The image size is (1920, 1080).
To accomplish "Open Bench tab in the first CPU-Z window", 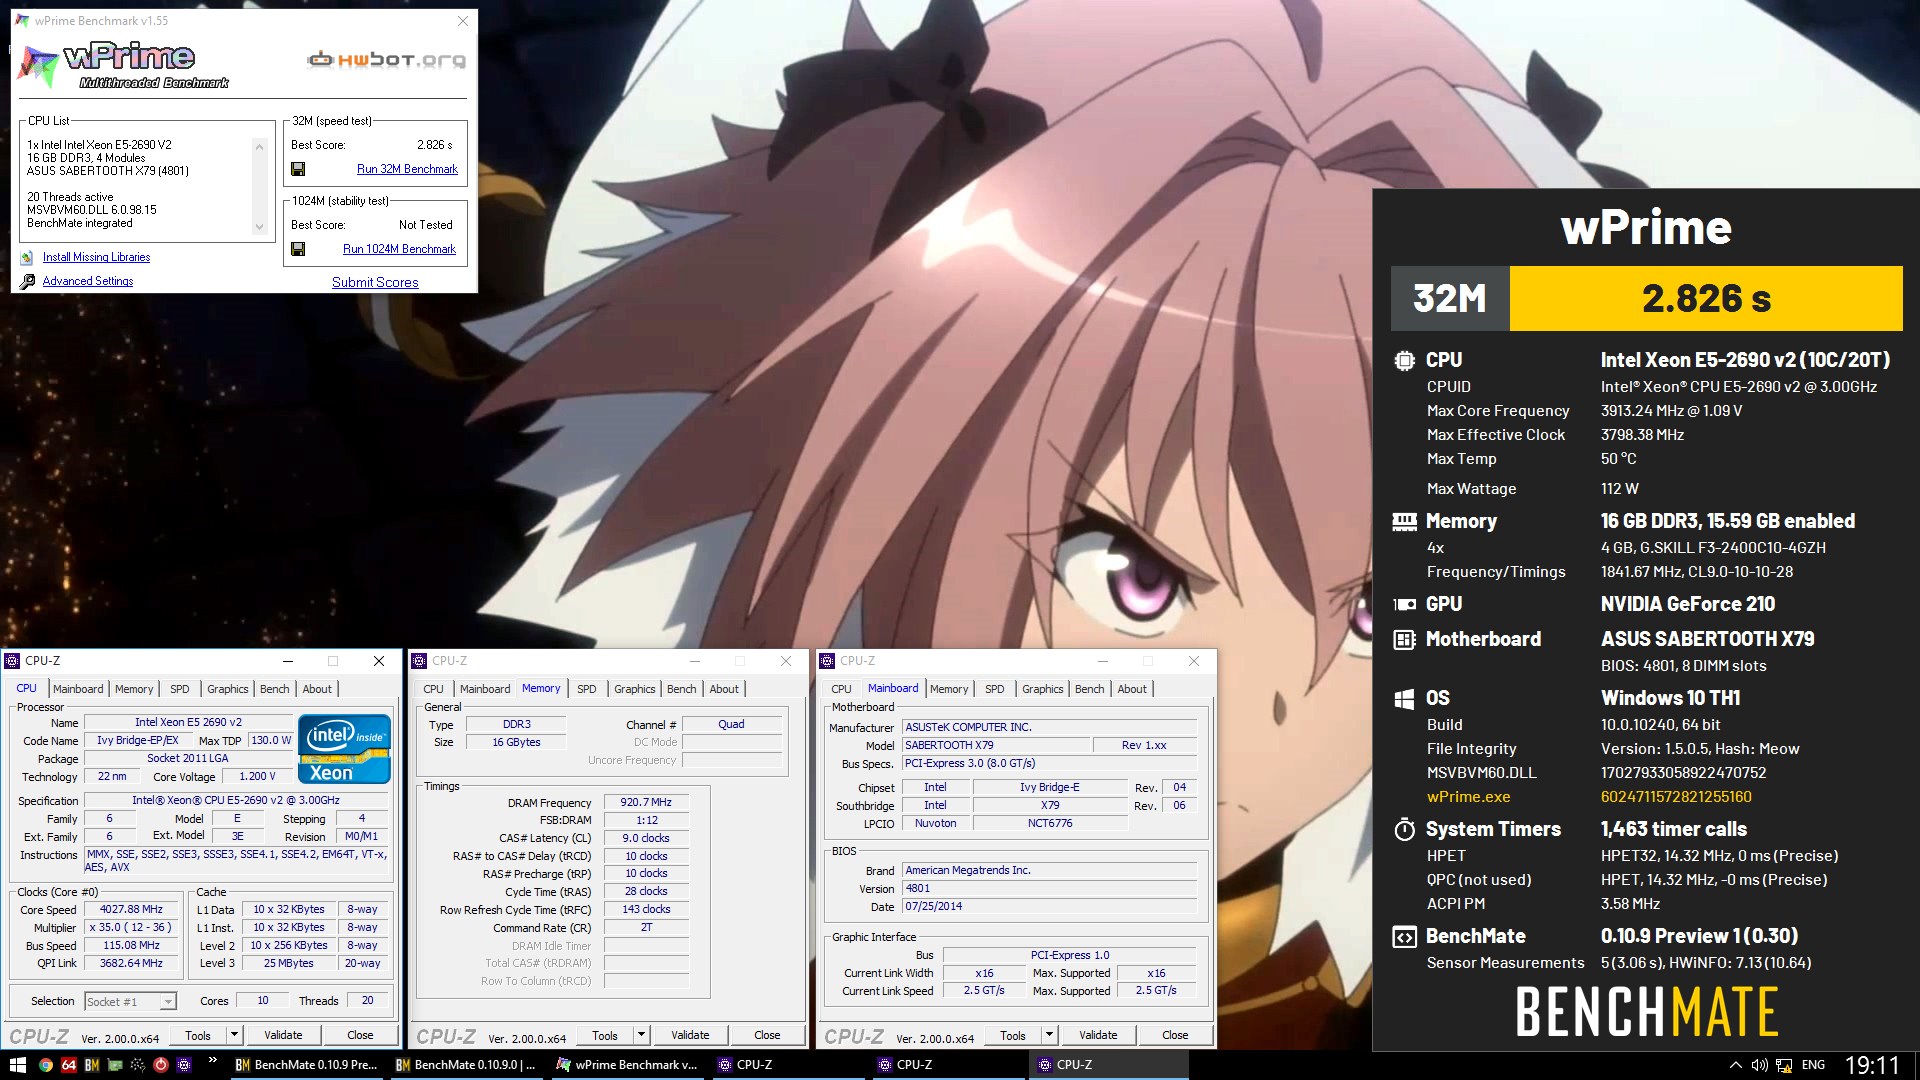I will pyautogui.click(x=275, y=689).
